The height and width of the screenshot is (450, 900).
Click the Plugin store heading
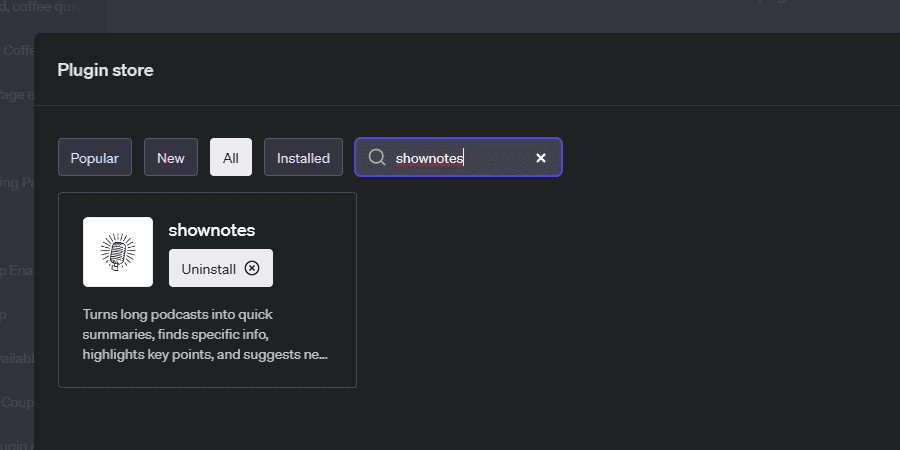tap(106, 70)
